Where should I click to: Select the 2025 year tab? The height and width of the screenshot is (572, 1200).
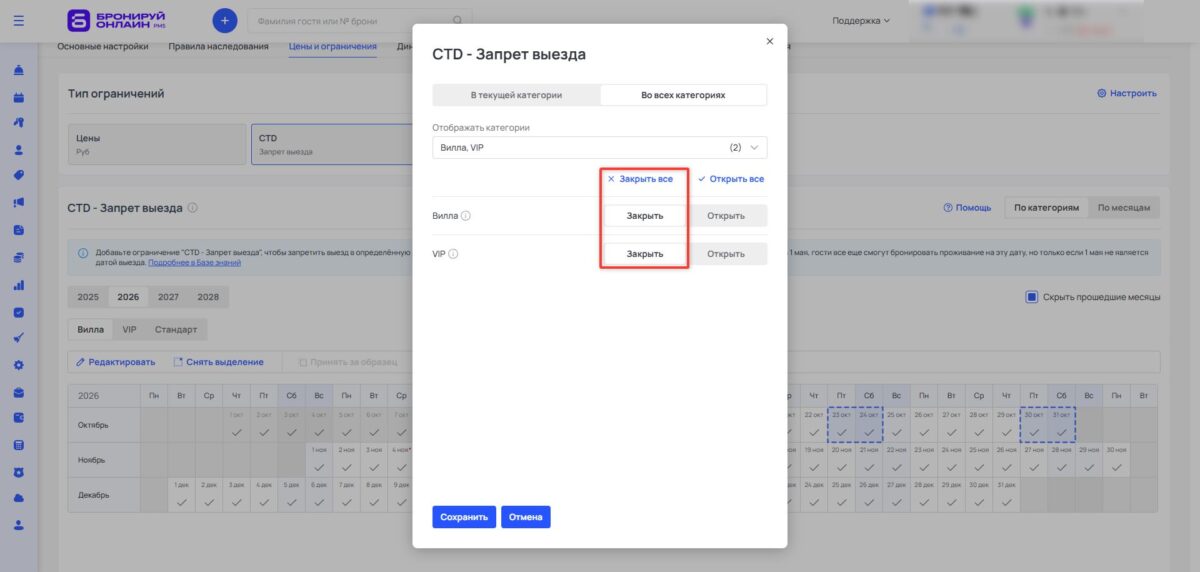point(88,297)
